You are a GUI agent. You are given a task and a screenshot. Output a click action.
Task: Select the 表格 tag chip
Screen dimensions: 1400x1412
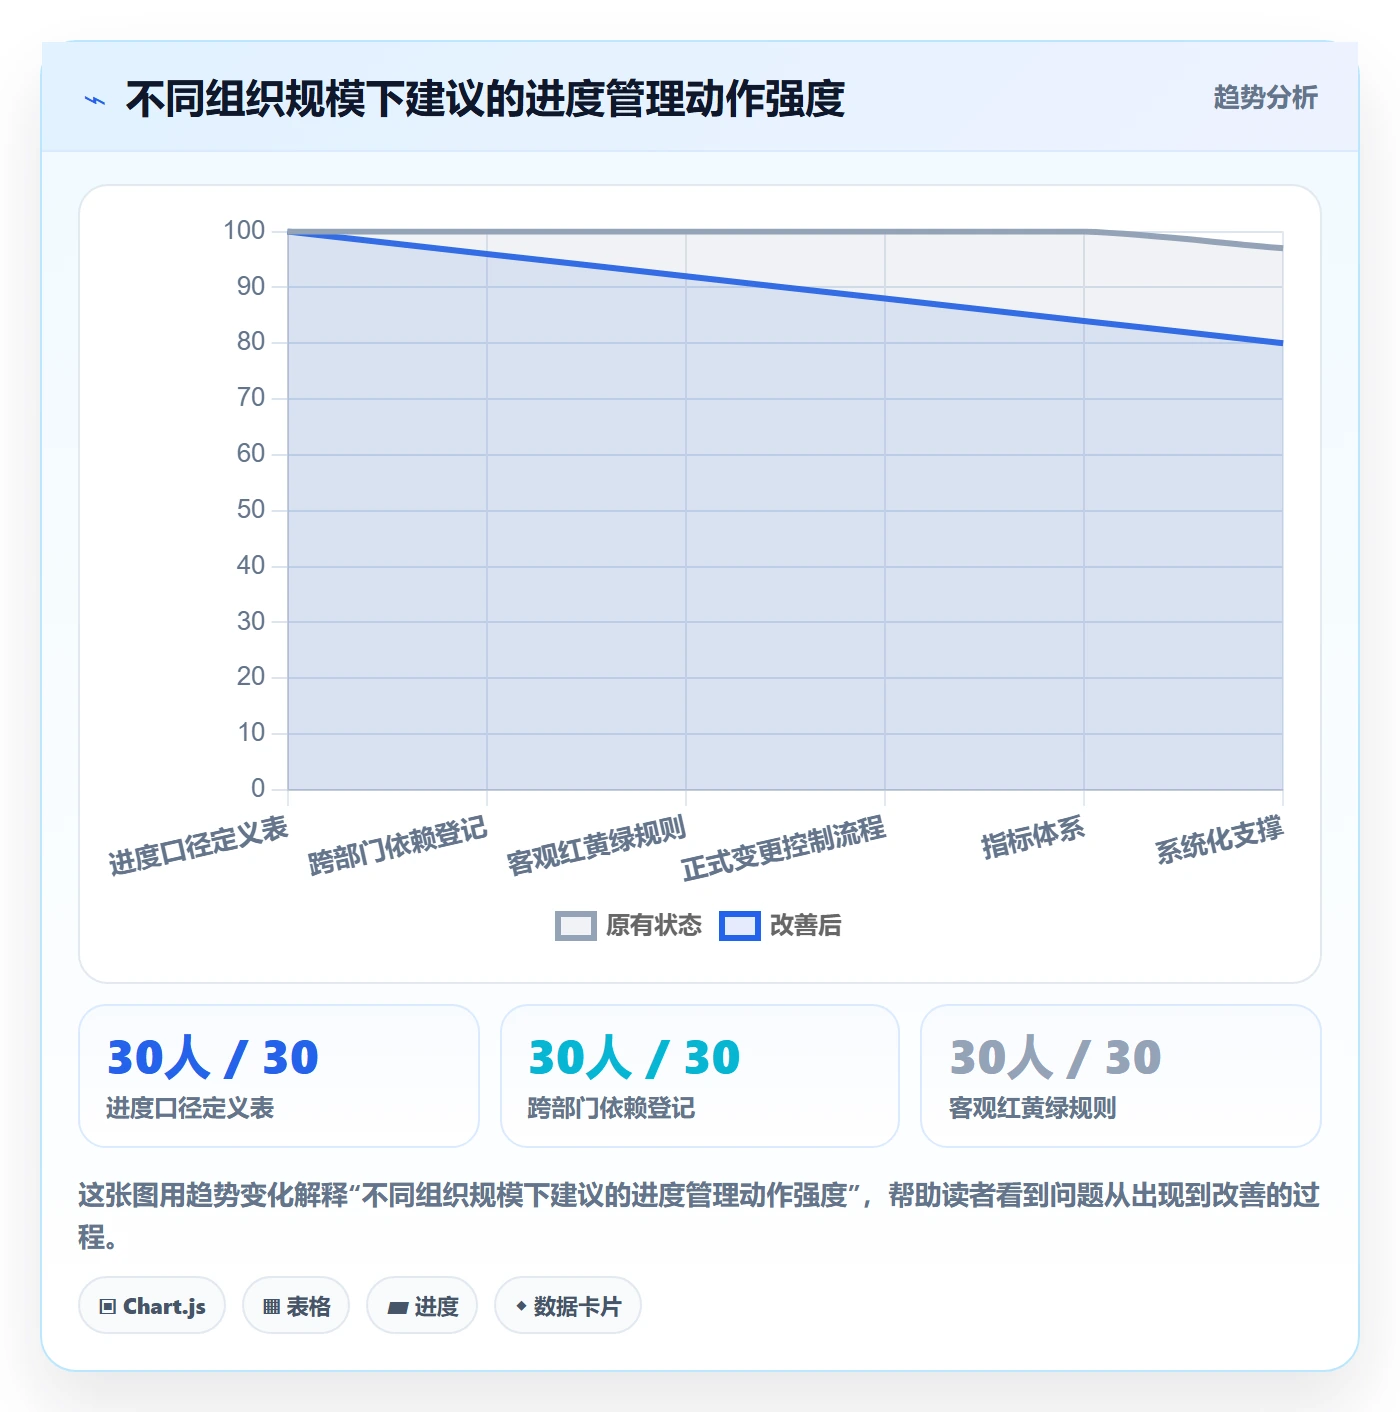click(296, 1305)
